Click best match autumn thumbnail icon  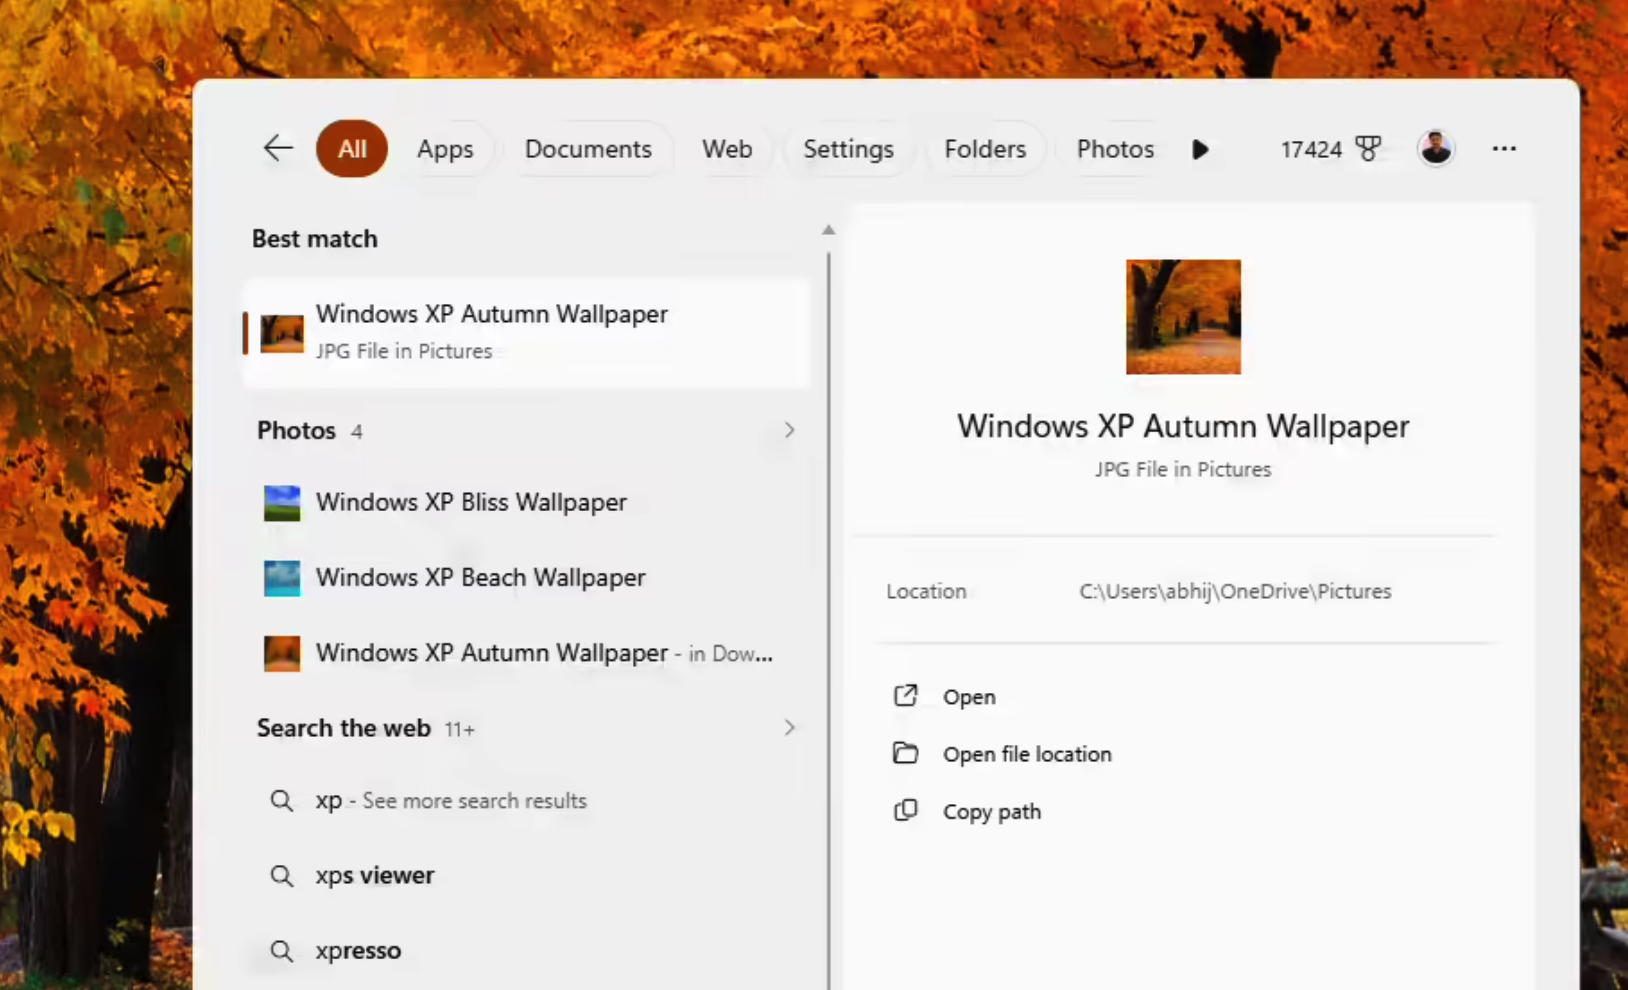pos(282,333)
